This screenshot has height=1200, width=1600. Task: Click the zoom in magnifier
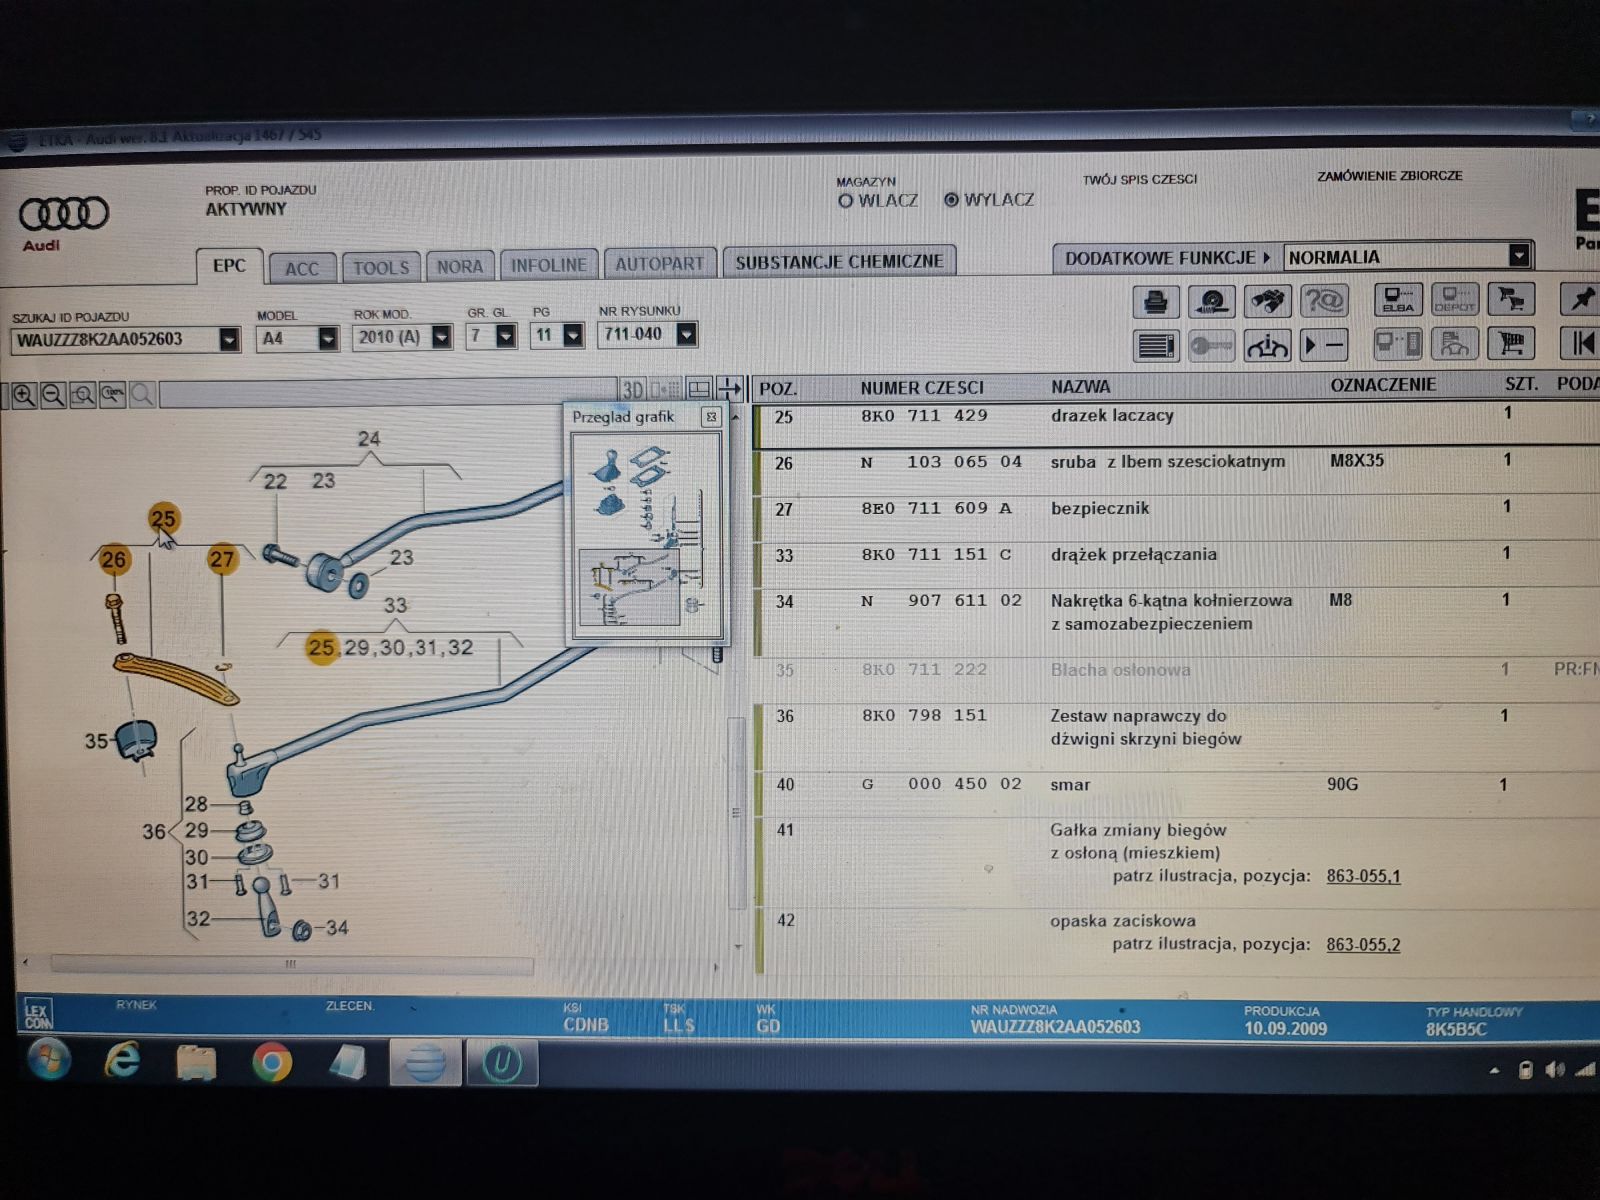[24, 395]
